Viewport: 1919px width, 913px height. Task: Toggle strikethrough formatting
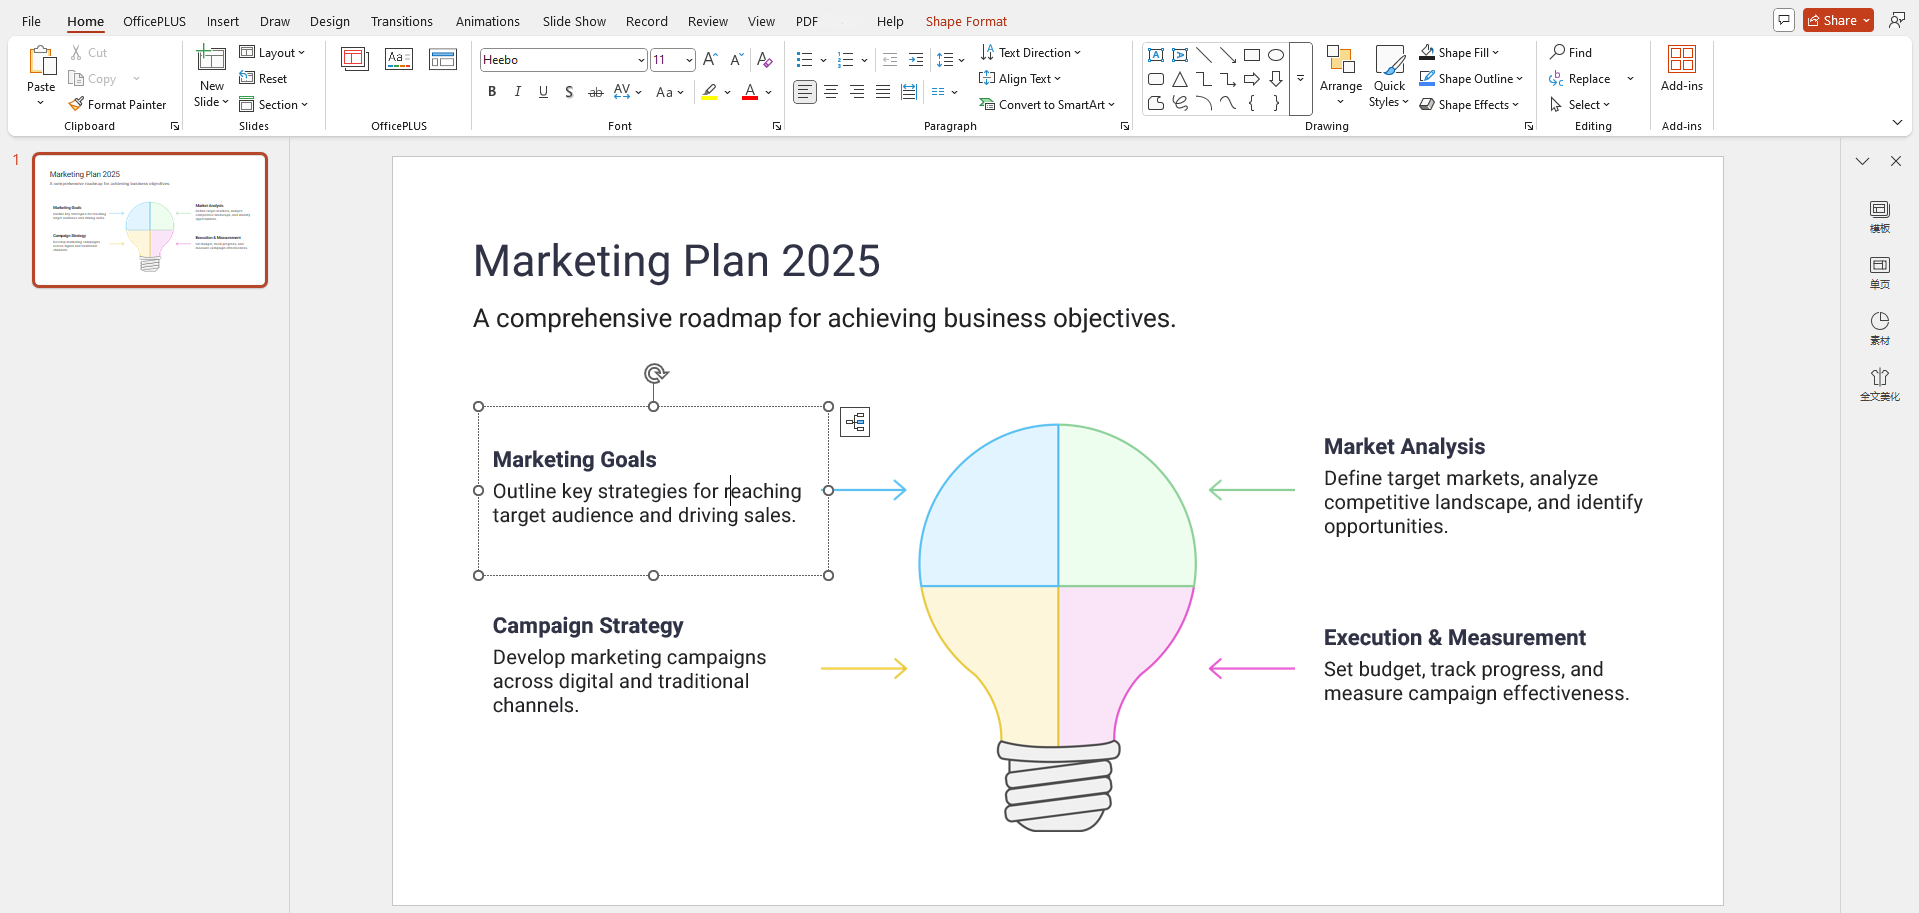(x=595, y=92)
